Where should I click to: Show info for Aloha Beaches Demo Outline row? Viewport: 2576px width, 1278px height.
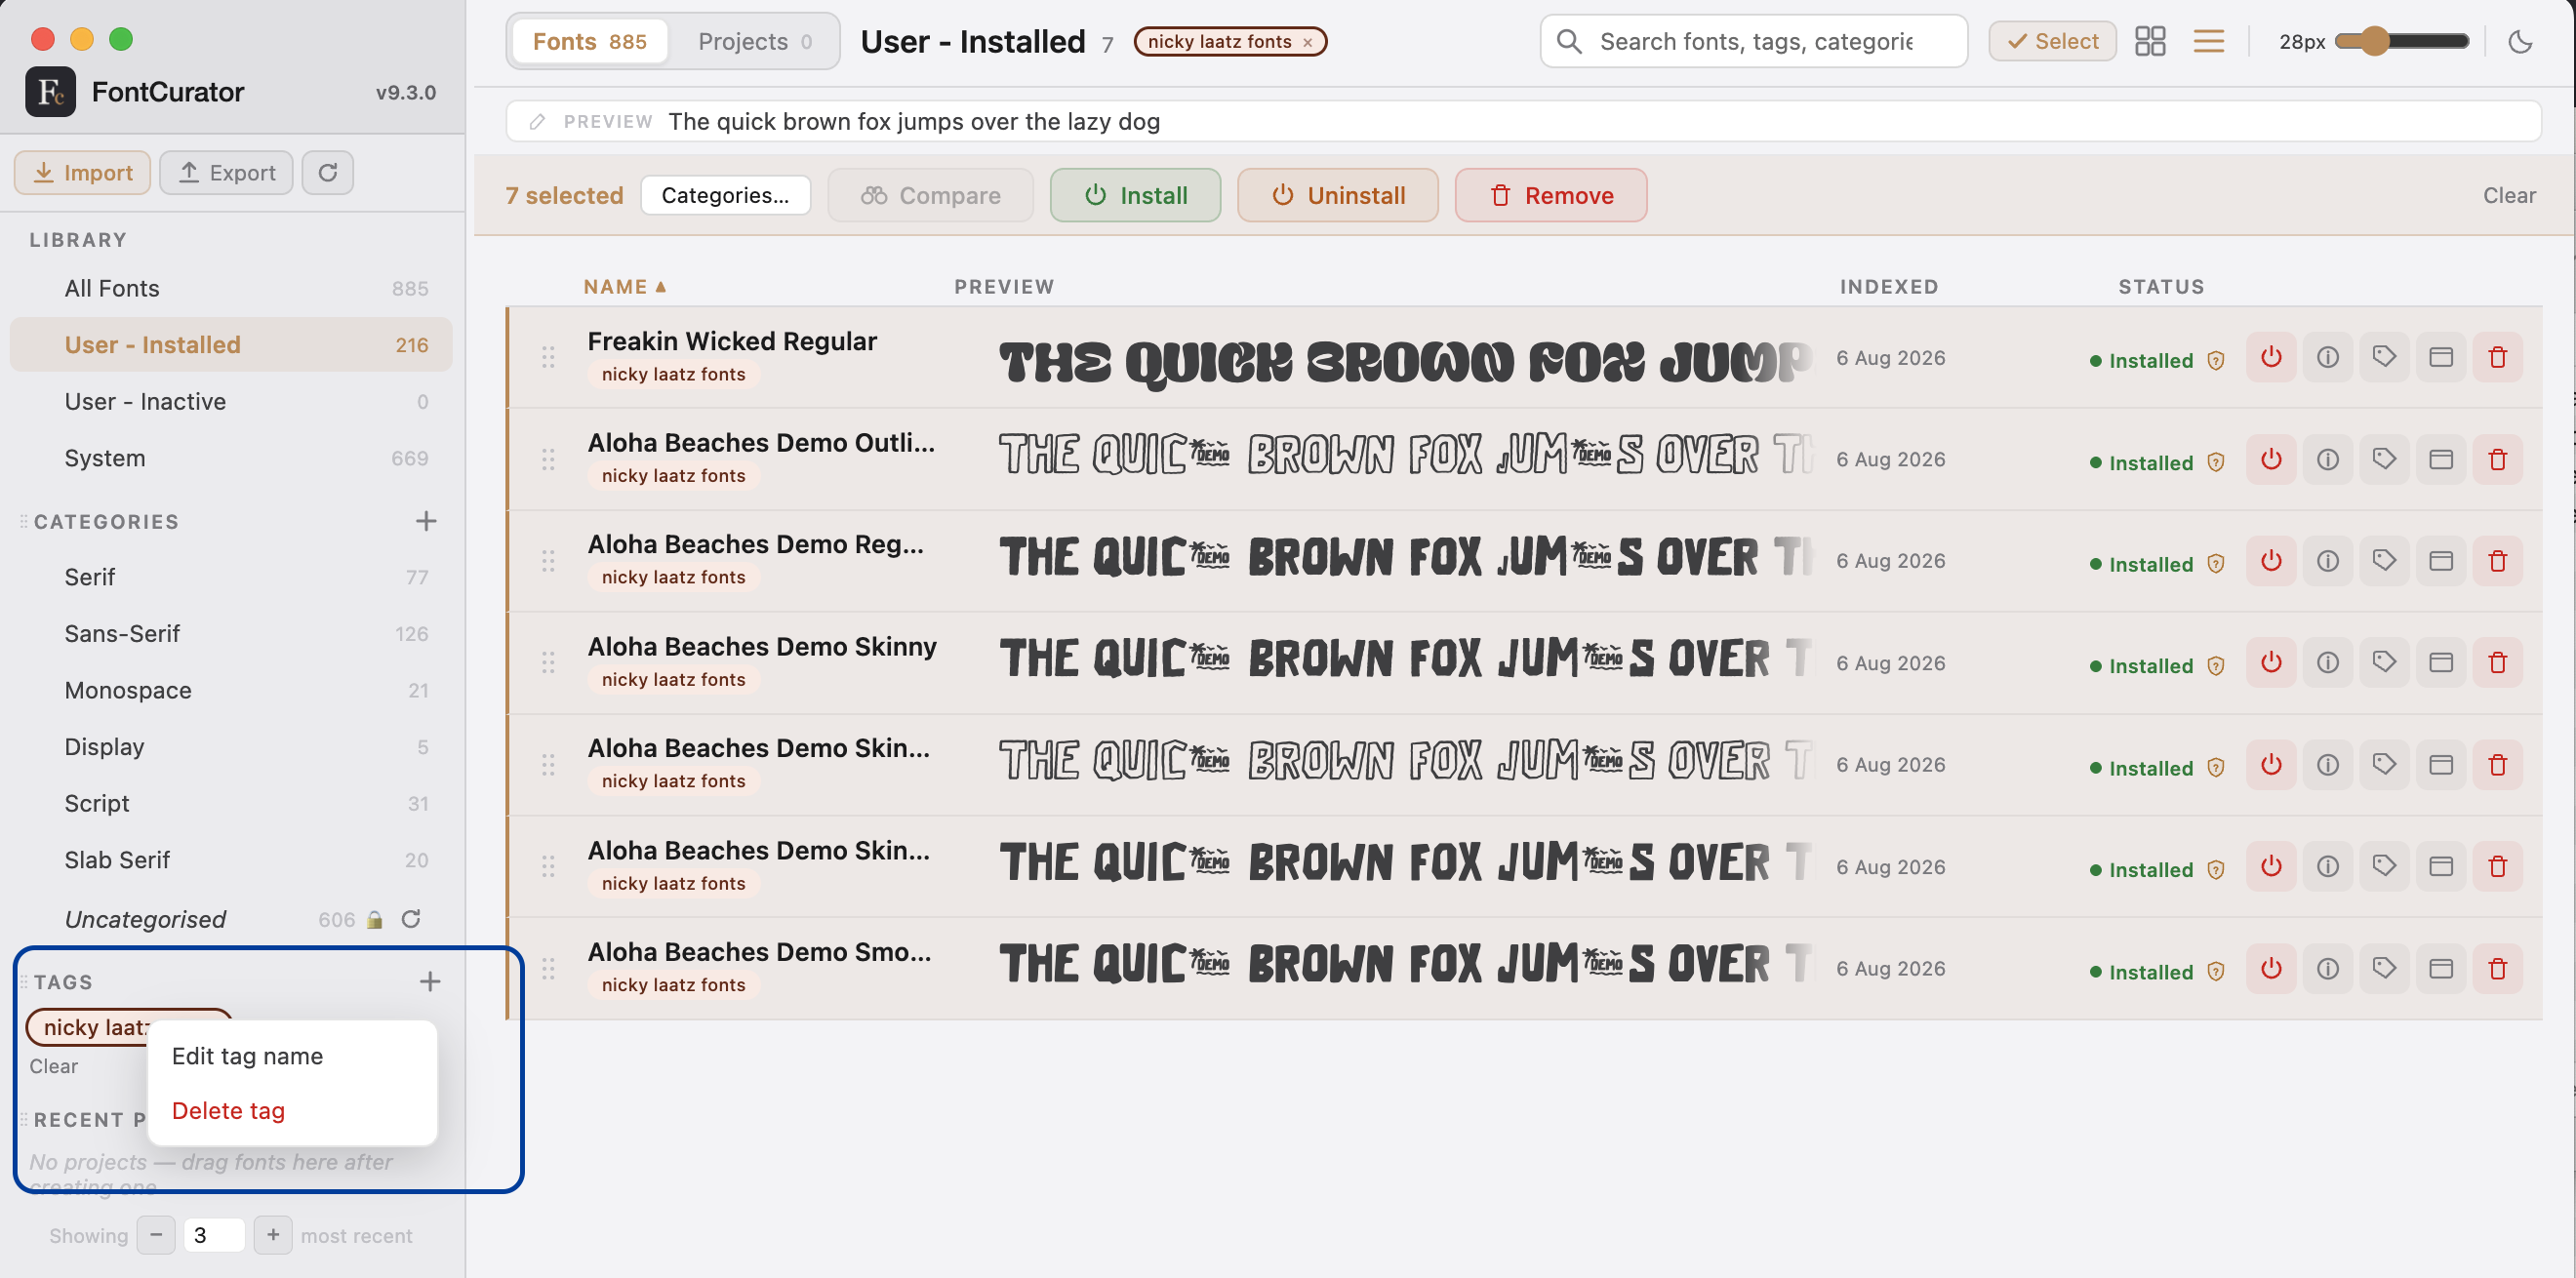[2328, 459]
